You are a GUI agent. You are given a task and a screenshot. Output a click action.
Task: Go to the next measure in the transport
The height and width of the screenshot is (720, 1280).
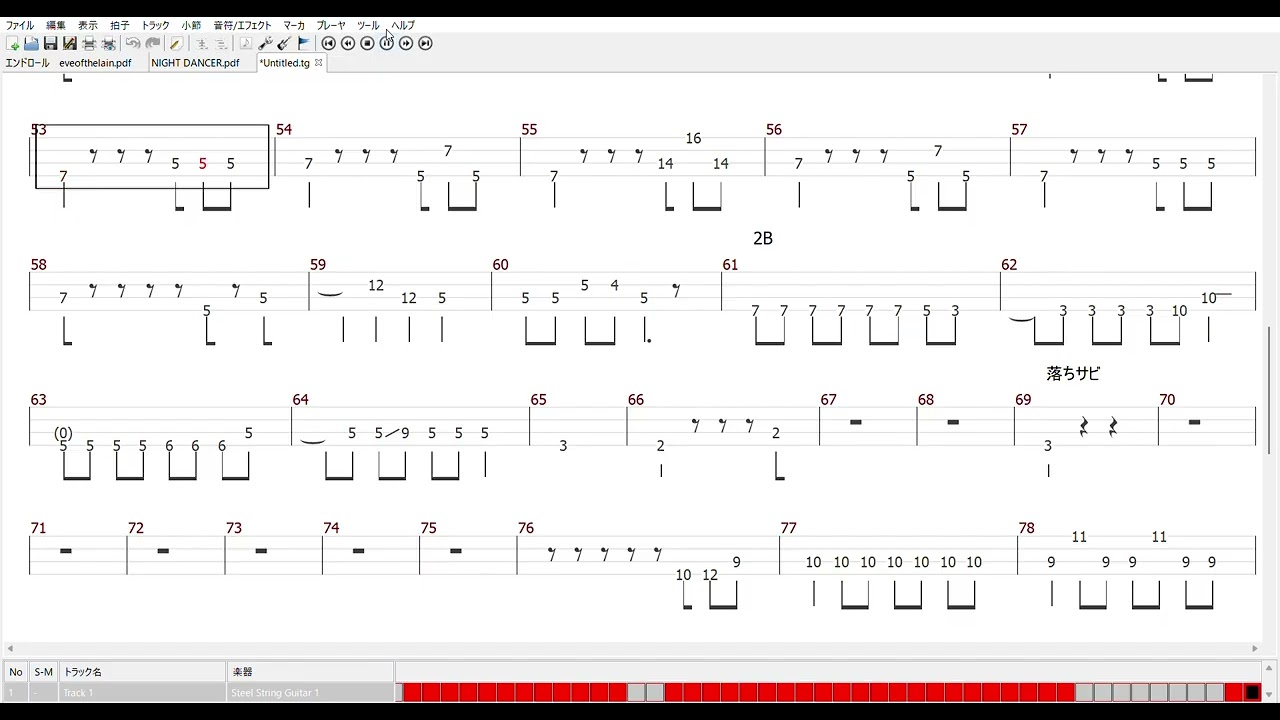pos(406,44)
